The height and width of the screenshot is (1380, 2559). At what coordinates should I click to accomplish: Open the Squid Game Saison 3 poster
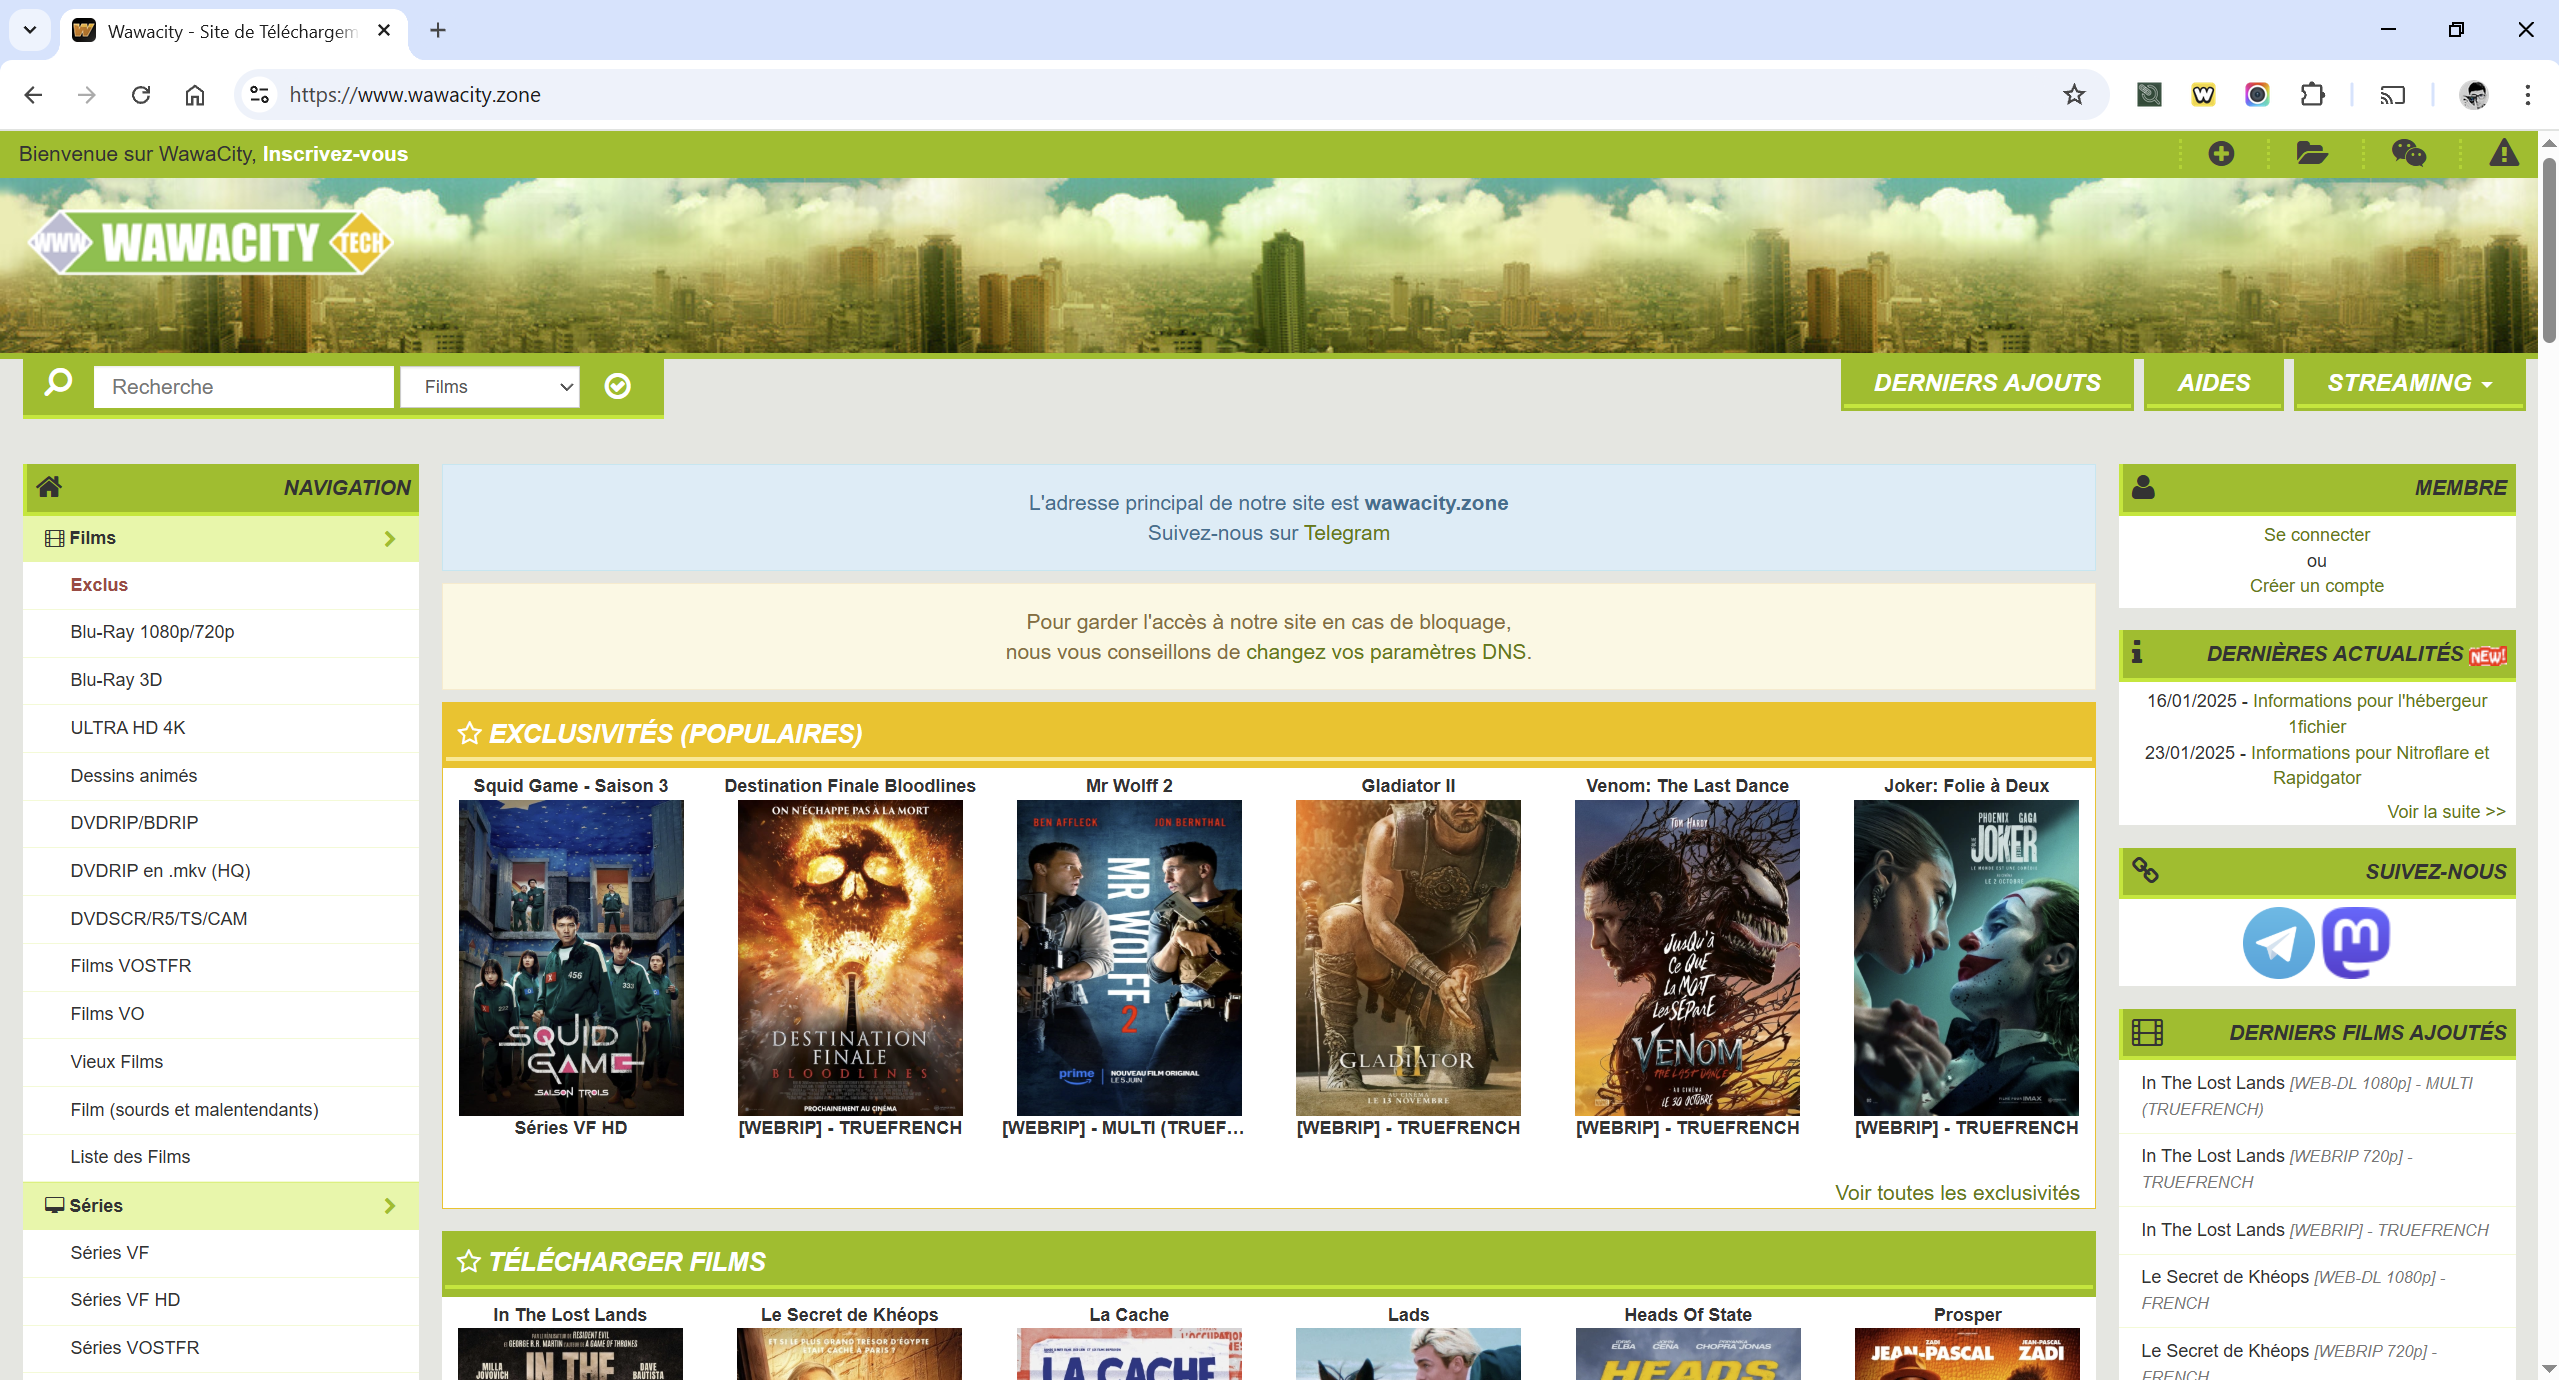coord(571,958)
